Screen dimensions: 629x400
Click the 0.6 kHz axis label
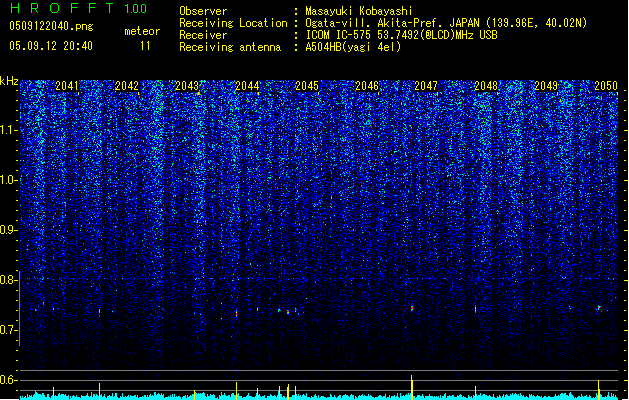click(x=8, y=380)
